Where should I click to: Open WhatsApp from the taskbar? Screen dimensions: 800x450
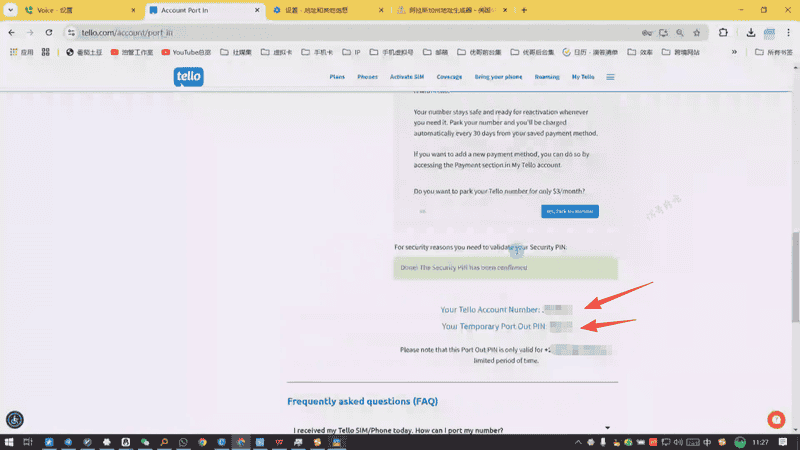point(183,442)
